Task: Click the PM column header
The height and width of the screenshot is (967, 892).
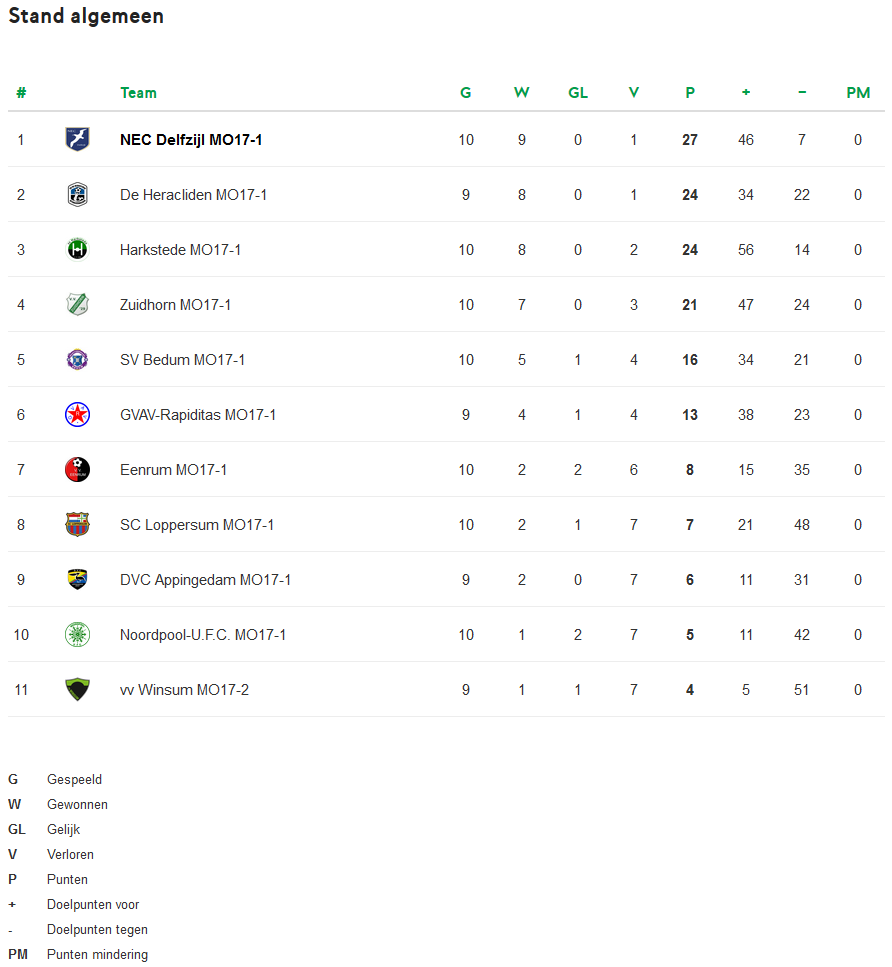Action: click(858, 93)
